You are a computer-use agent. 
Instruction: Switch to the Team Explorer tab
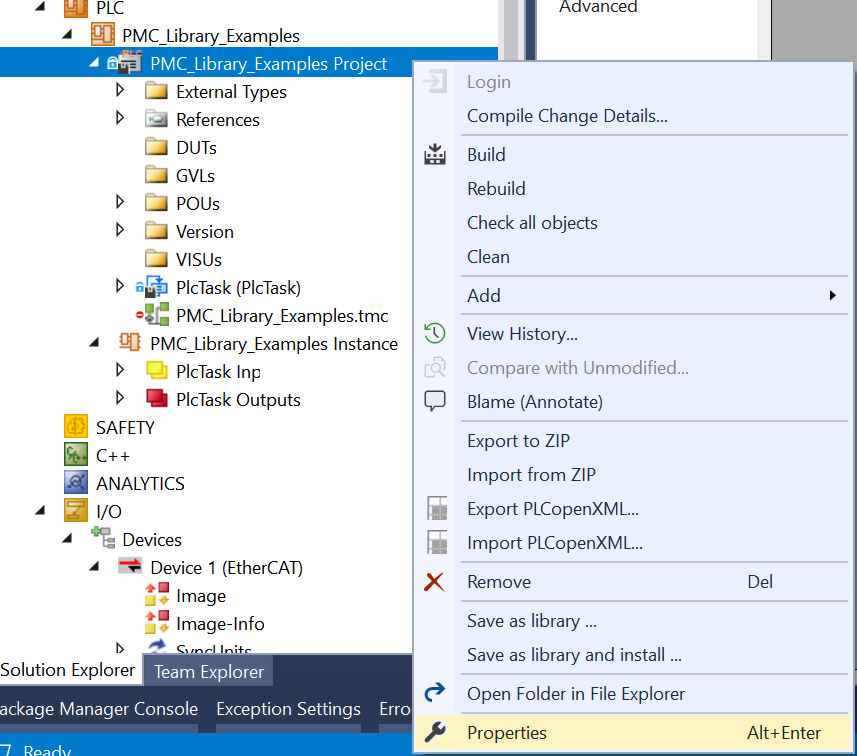209,671
